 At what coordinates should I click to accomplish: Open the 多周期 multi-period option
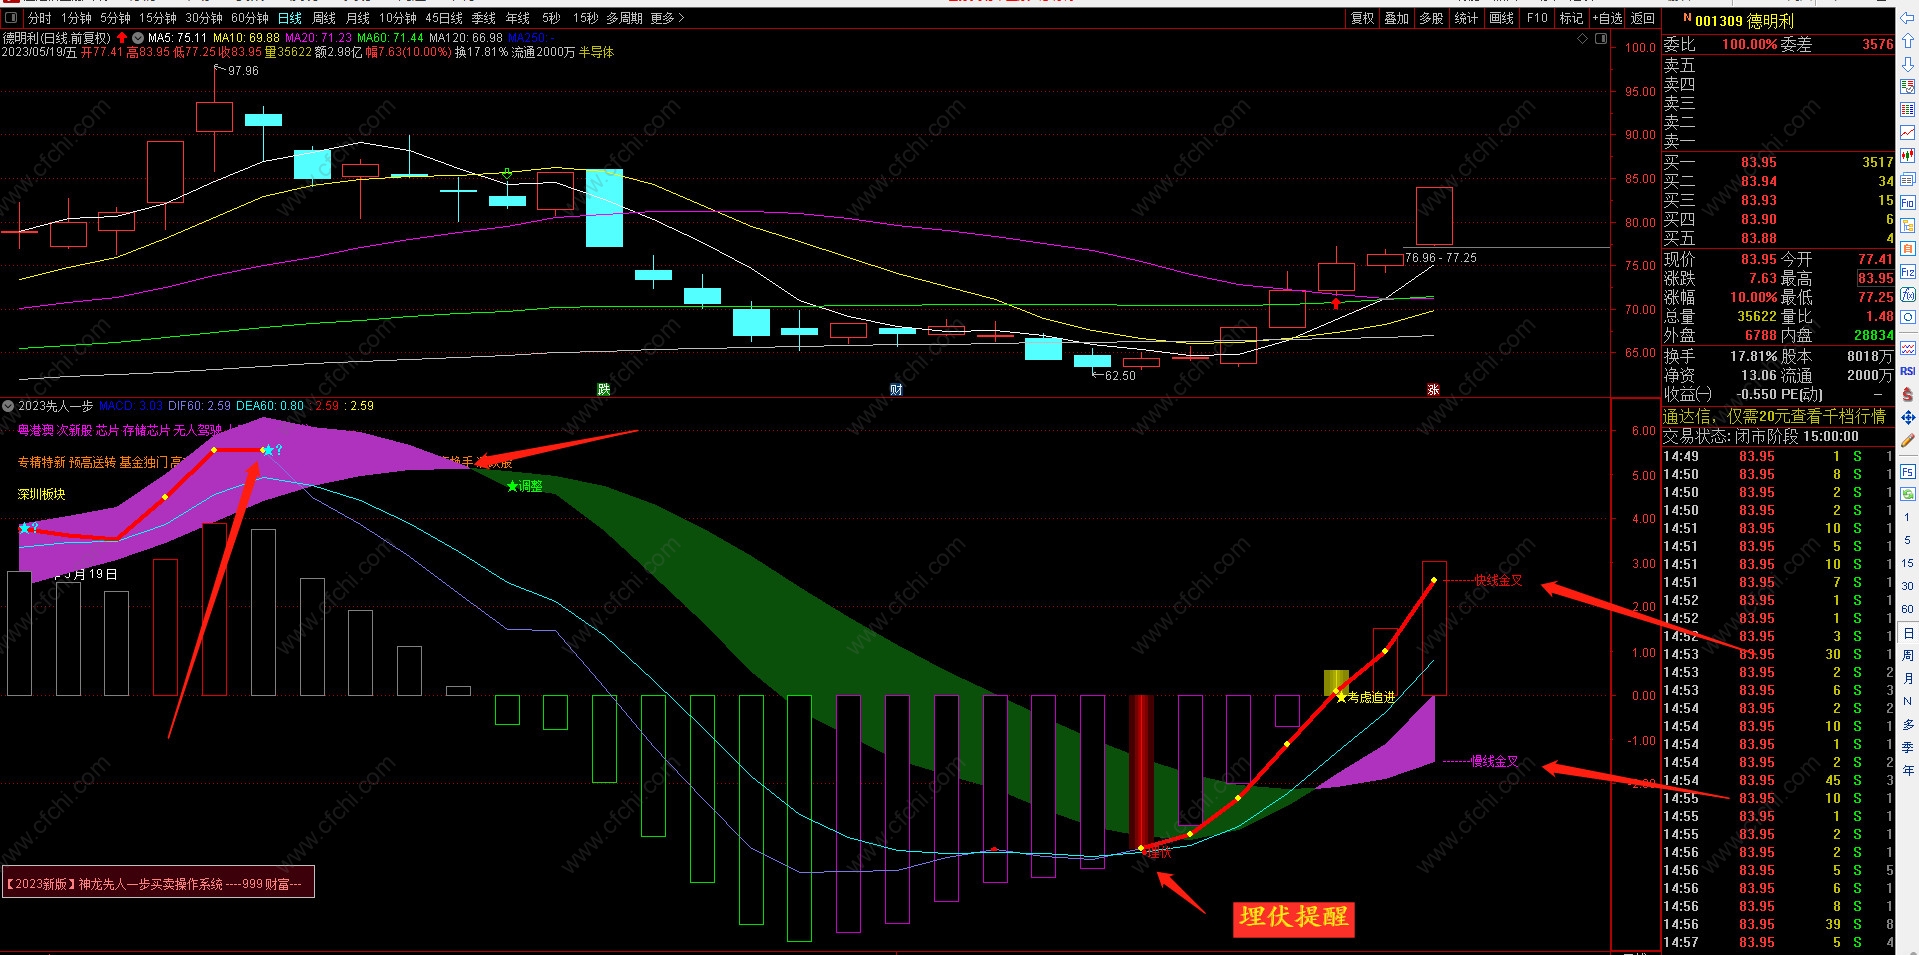click(x=624, y=18)
